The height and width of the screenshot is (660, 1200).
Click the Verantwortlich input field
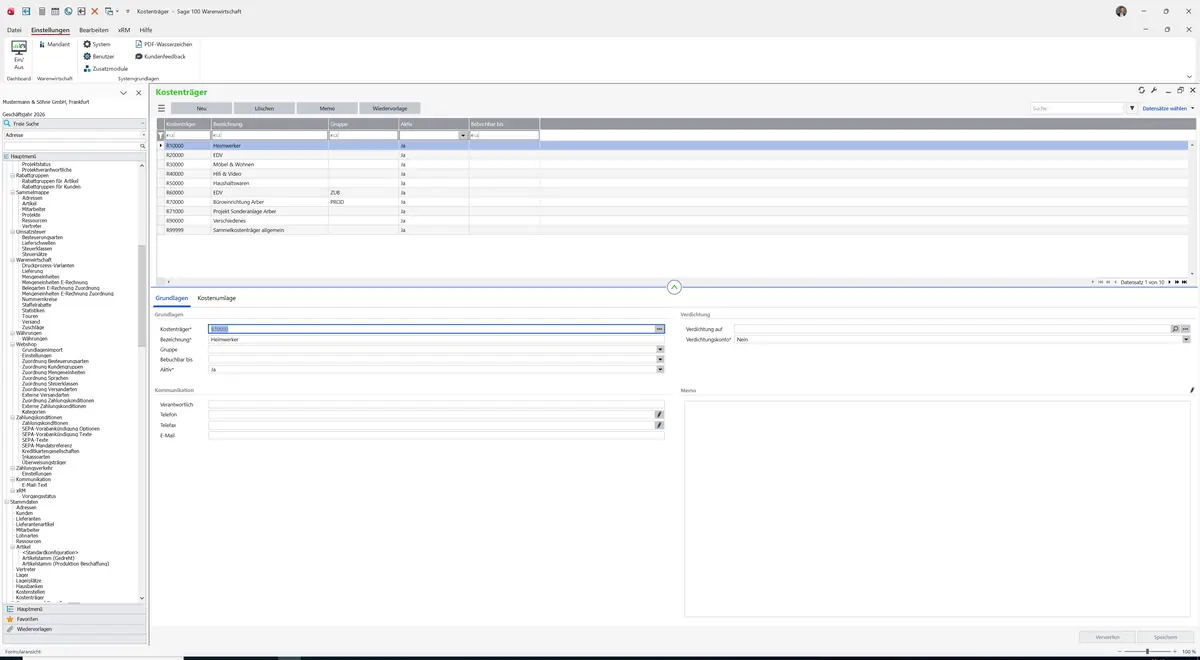coord(436,404)
